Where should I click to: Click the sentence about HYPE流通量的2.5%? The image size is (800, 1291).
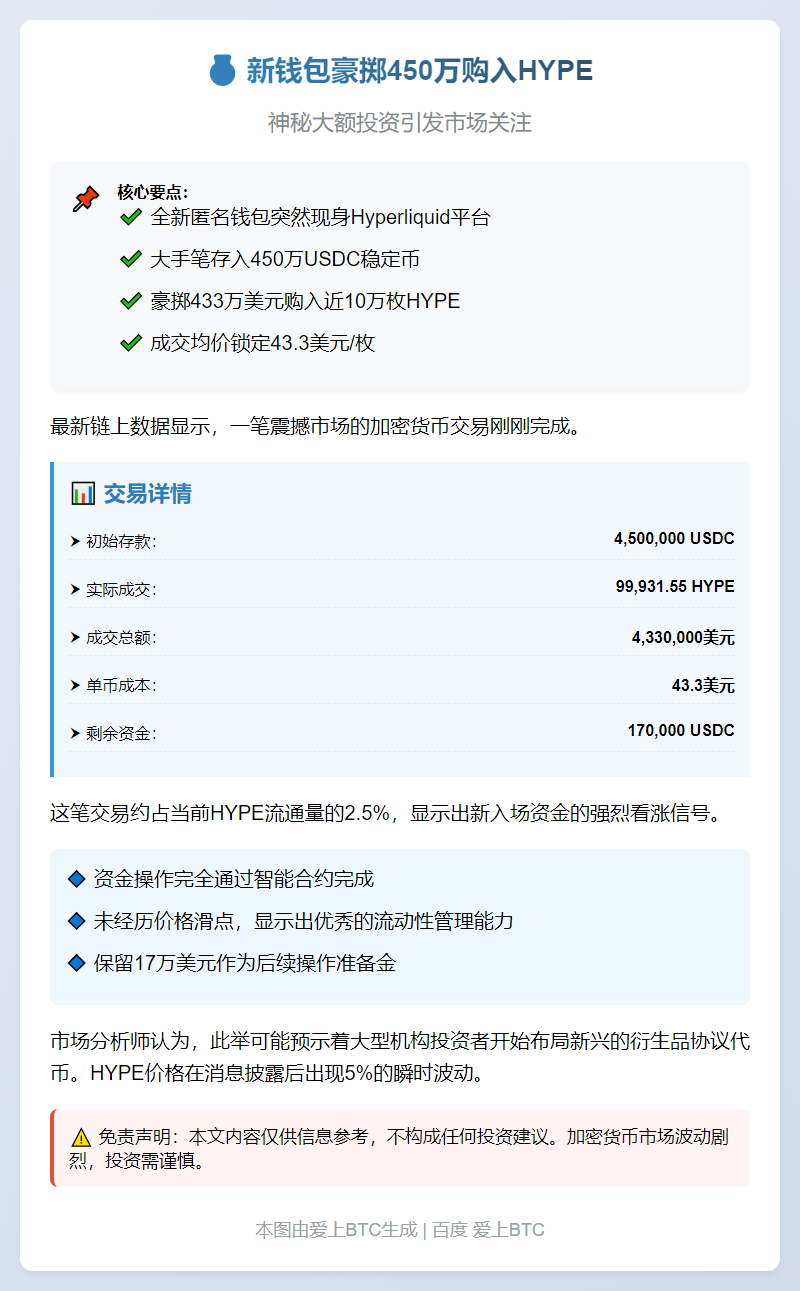coord(386,813)
